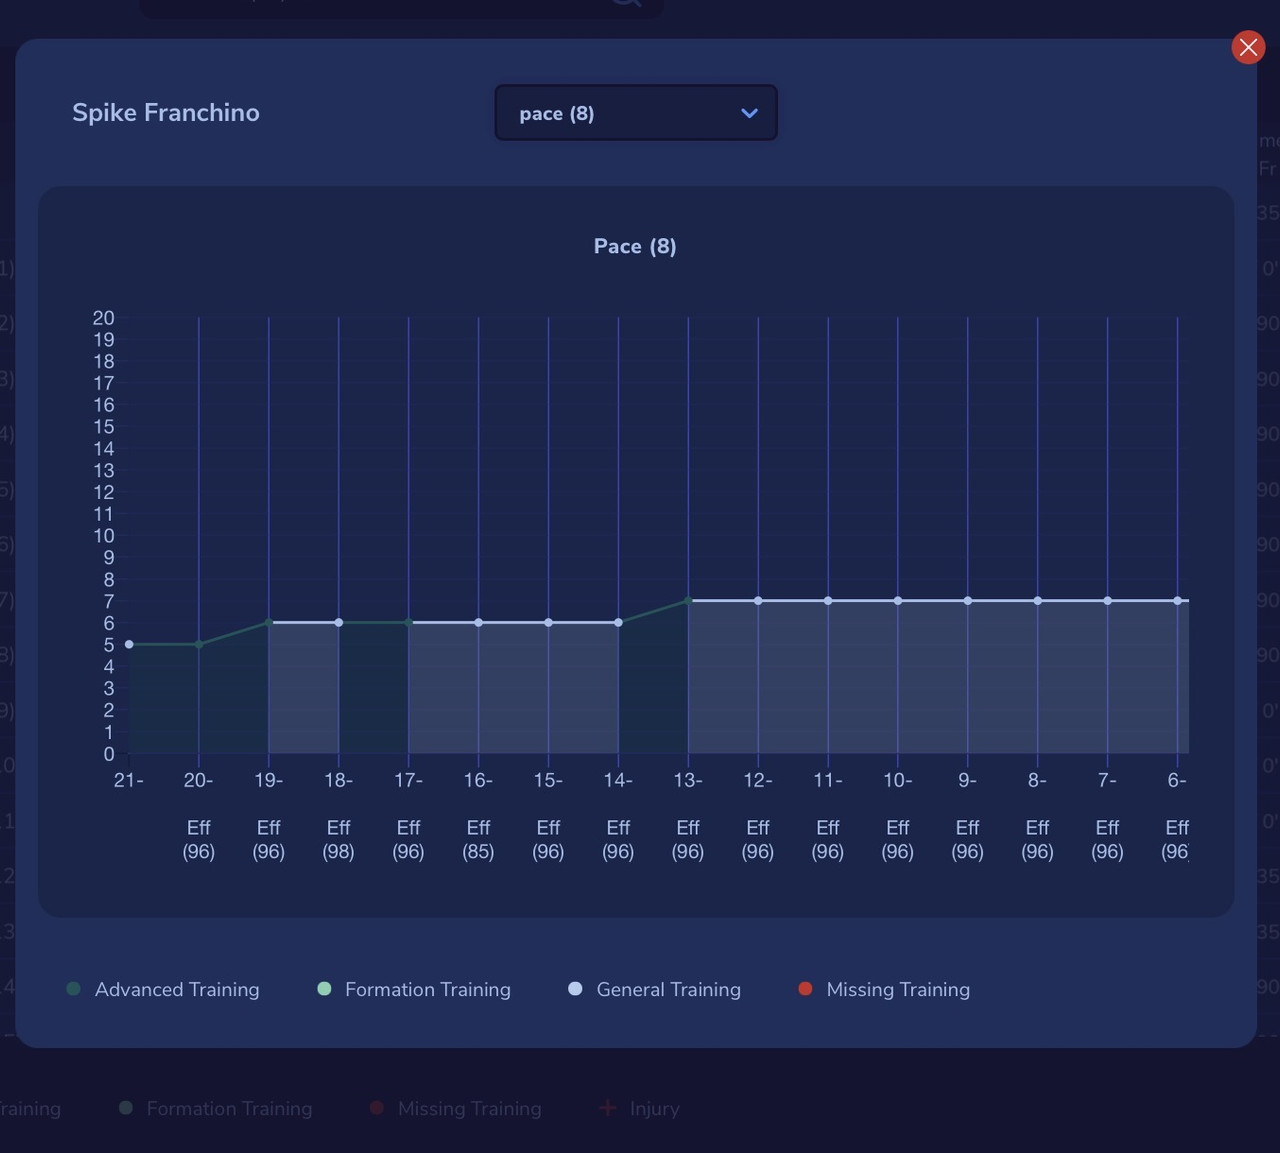Screen dimensions: 1280x1153
Task: Select data point at week 11-
Action: click(828, 601)
